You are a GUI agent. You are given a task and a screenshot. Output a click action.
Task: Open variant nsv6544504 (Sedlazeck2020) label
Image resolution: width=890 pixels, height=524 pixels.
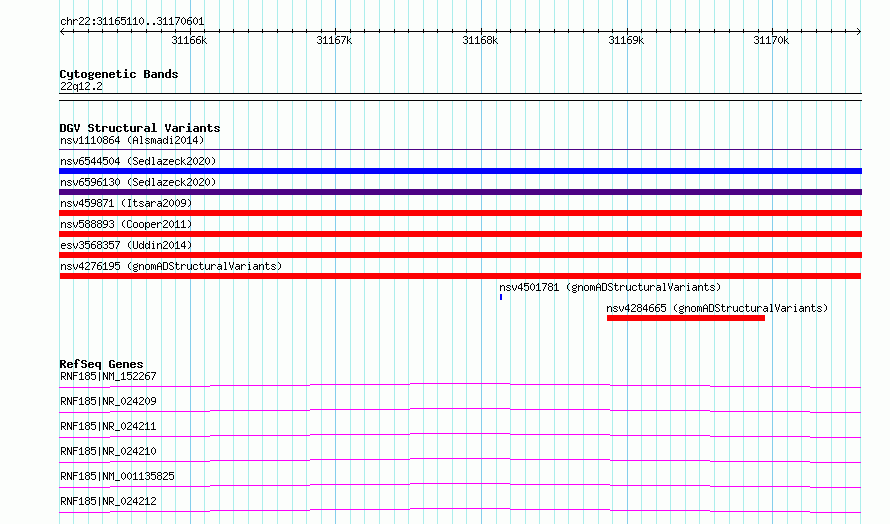(x=138, y=161)
